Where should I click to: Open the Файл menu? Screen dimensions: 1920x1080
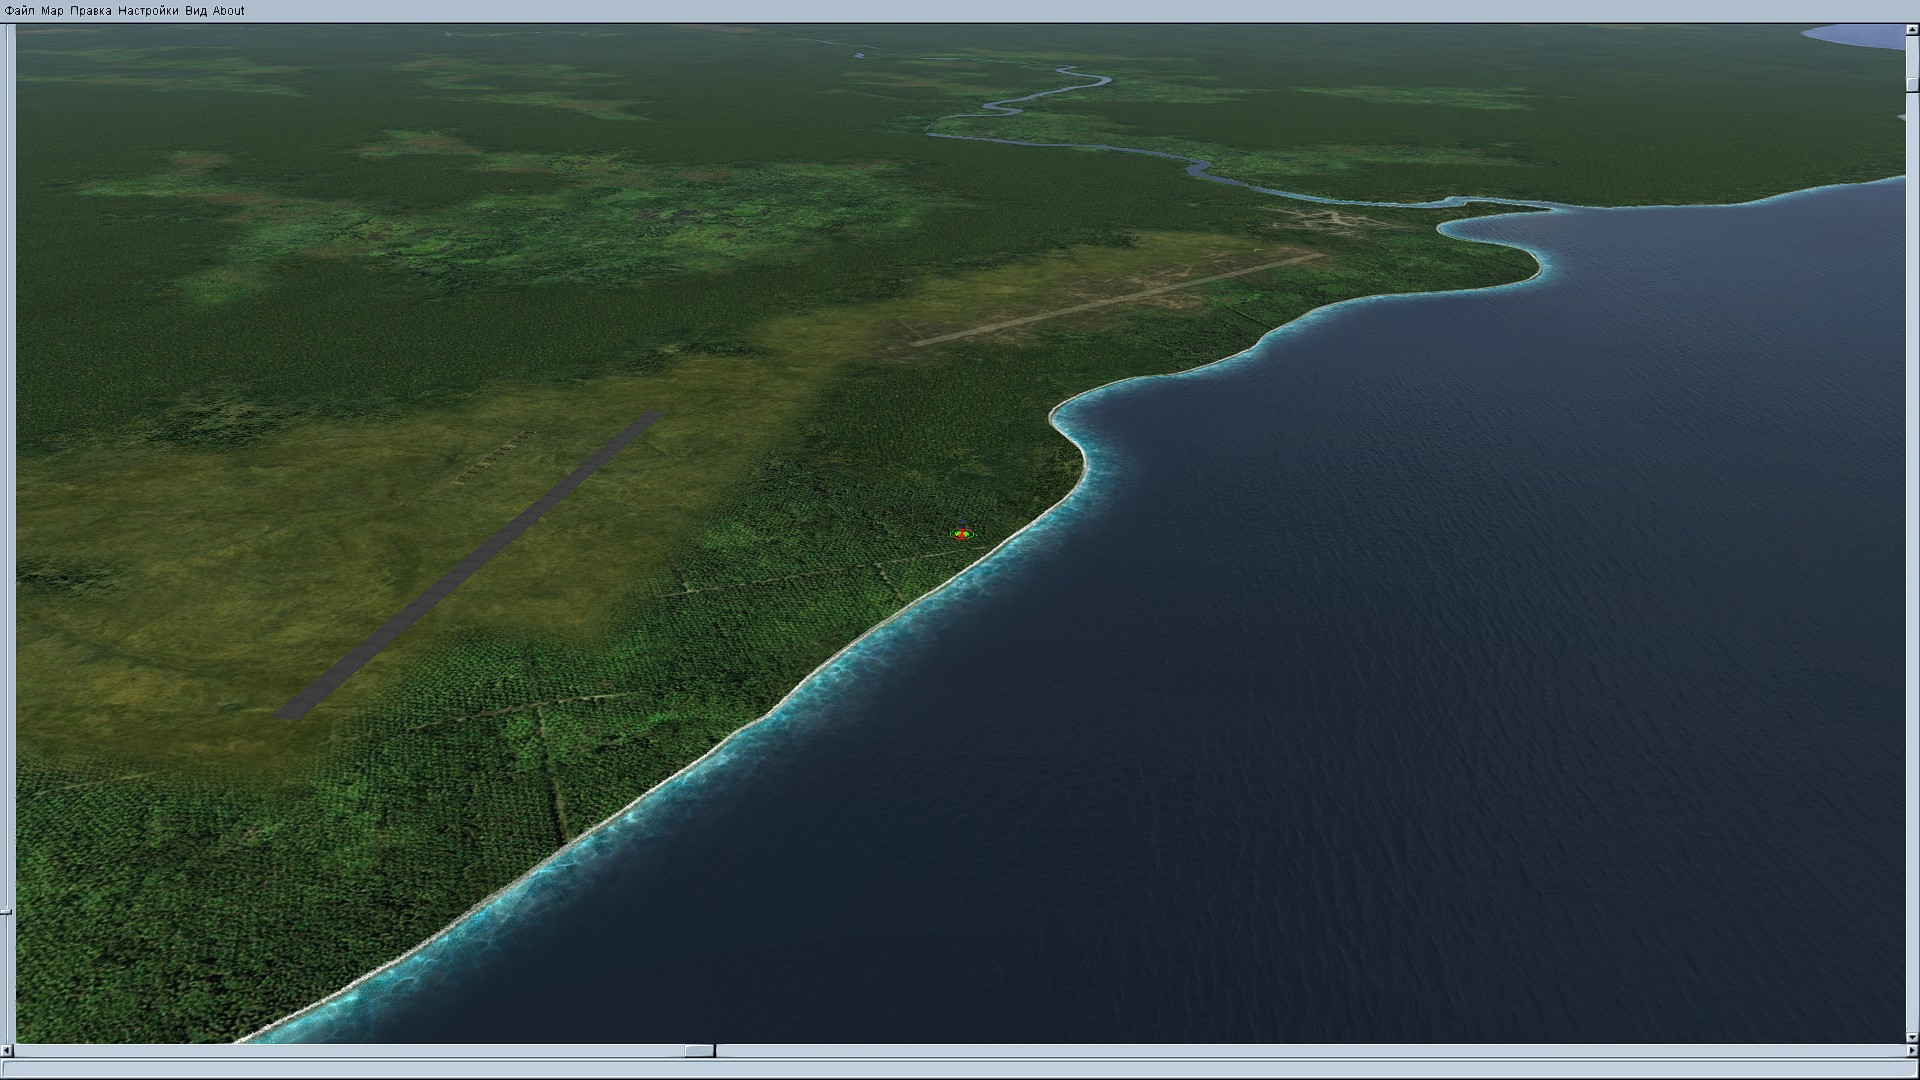tap(19, 11)
